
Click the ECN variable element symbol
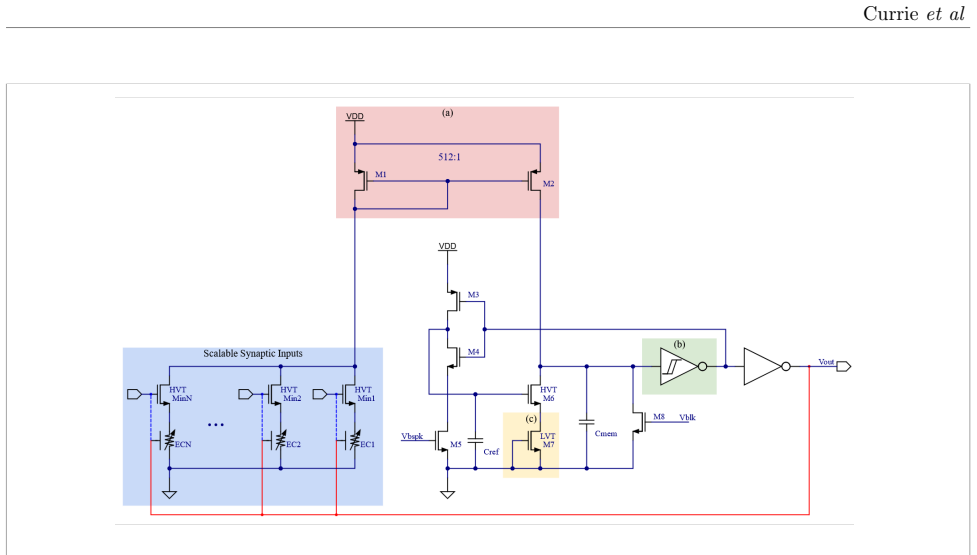(164, 440)
